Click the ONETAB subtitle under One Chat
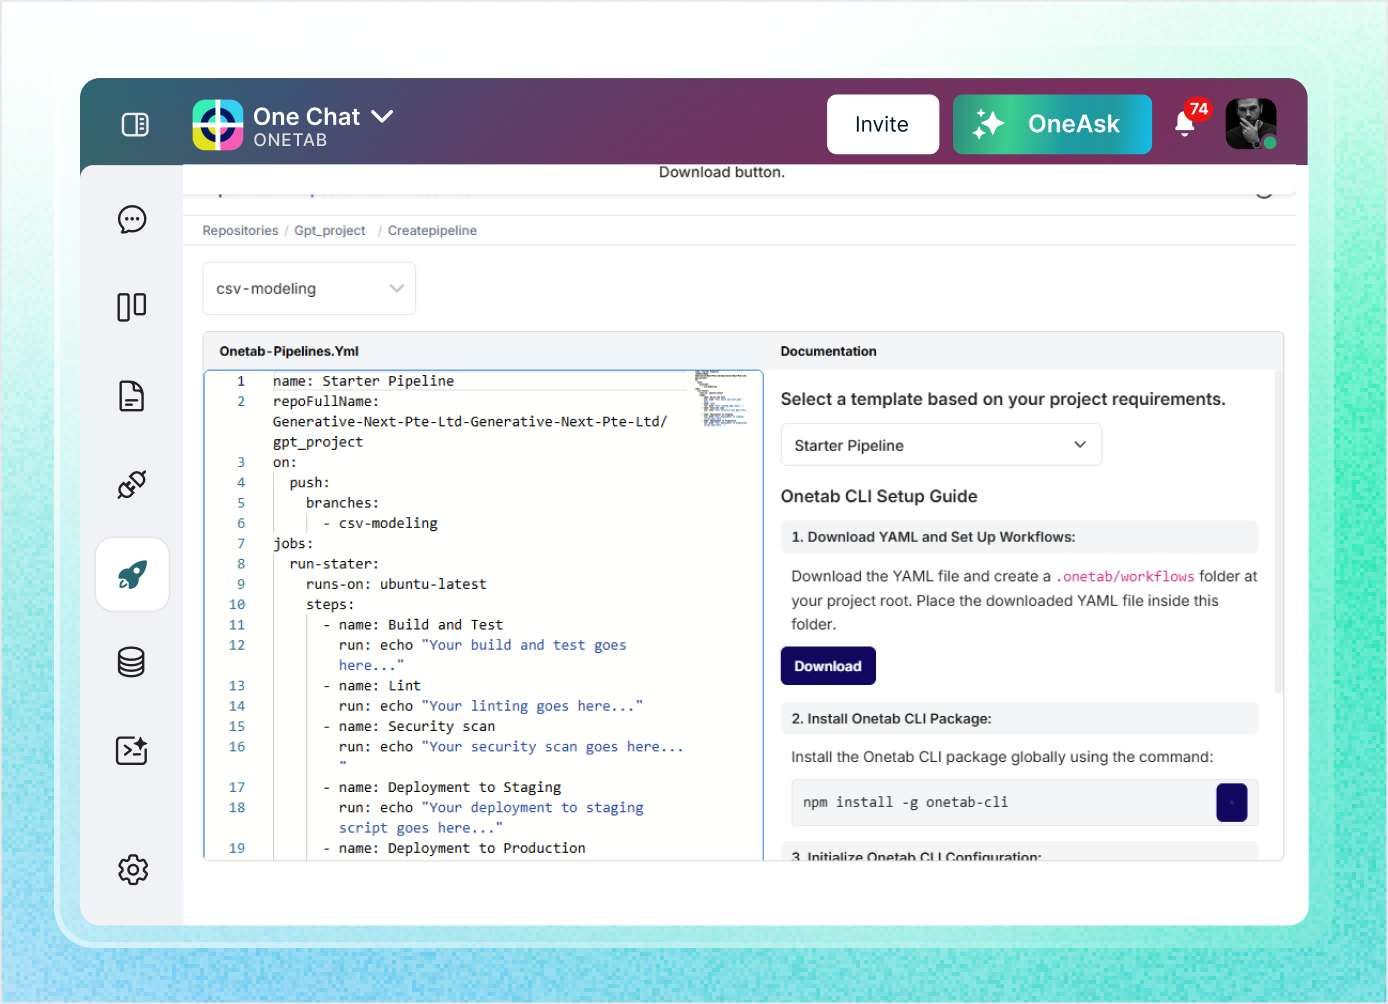Viewport: 1388px width, 1004px height. click(x=290, y=140)
